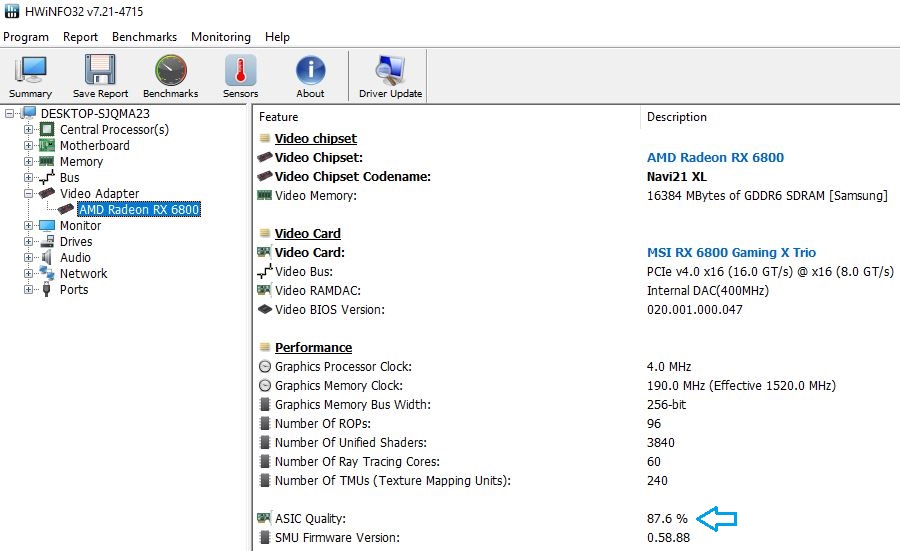This screenshot has height=551, width=900.
Task: Select Number Of Unified Shaders row
Action: 577,443
